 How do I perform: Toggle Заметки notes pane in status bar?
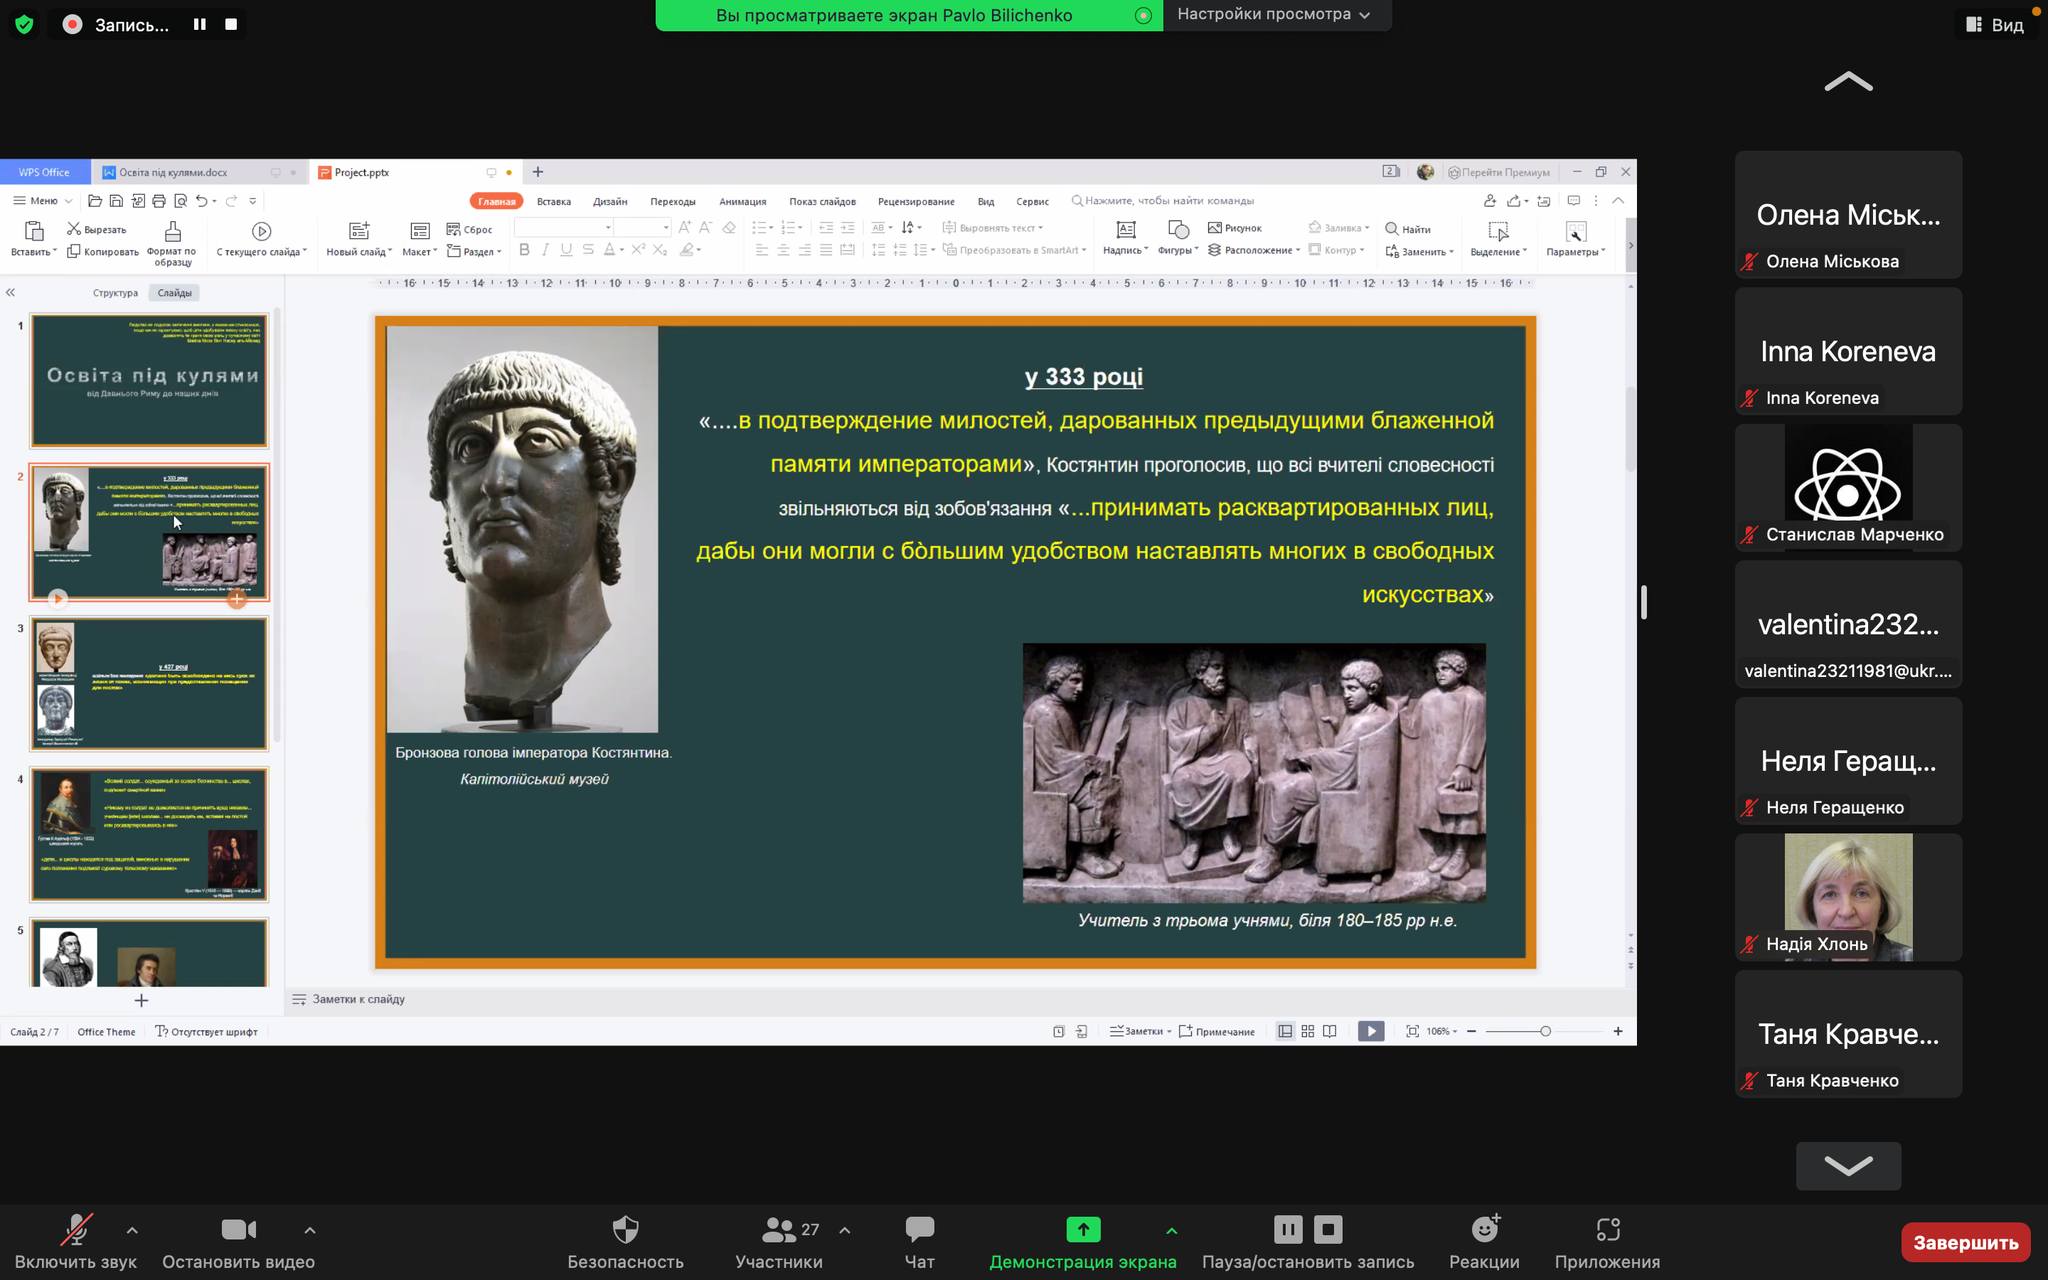pyautogui.click(x=1140, y=1031)
